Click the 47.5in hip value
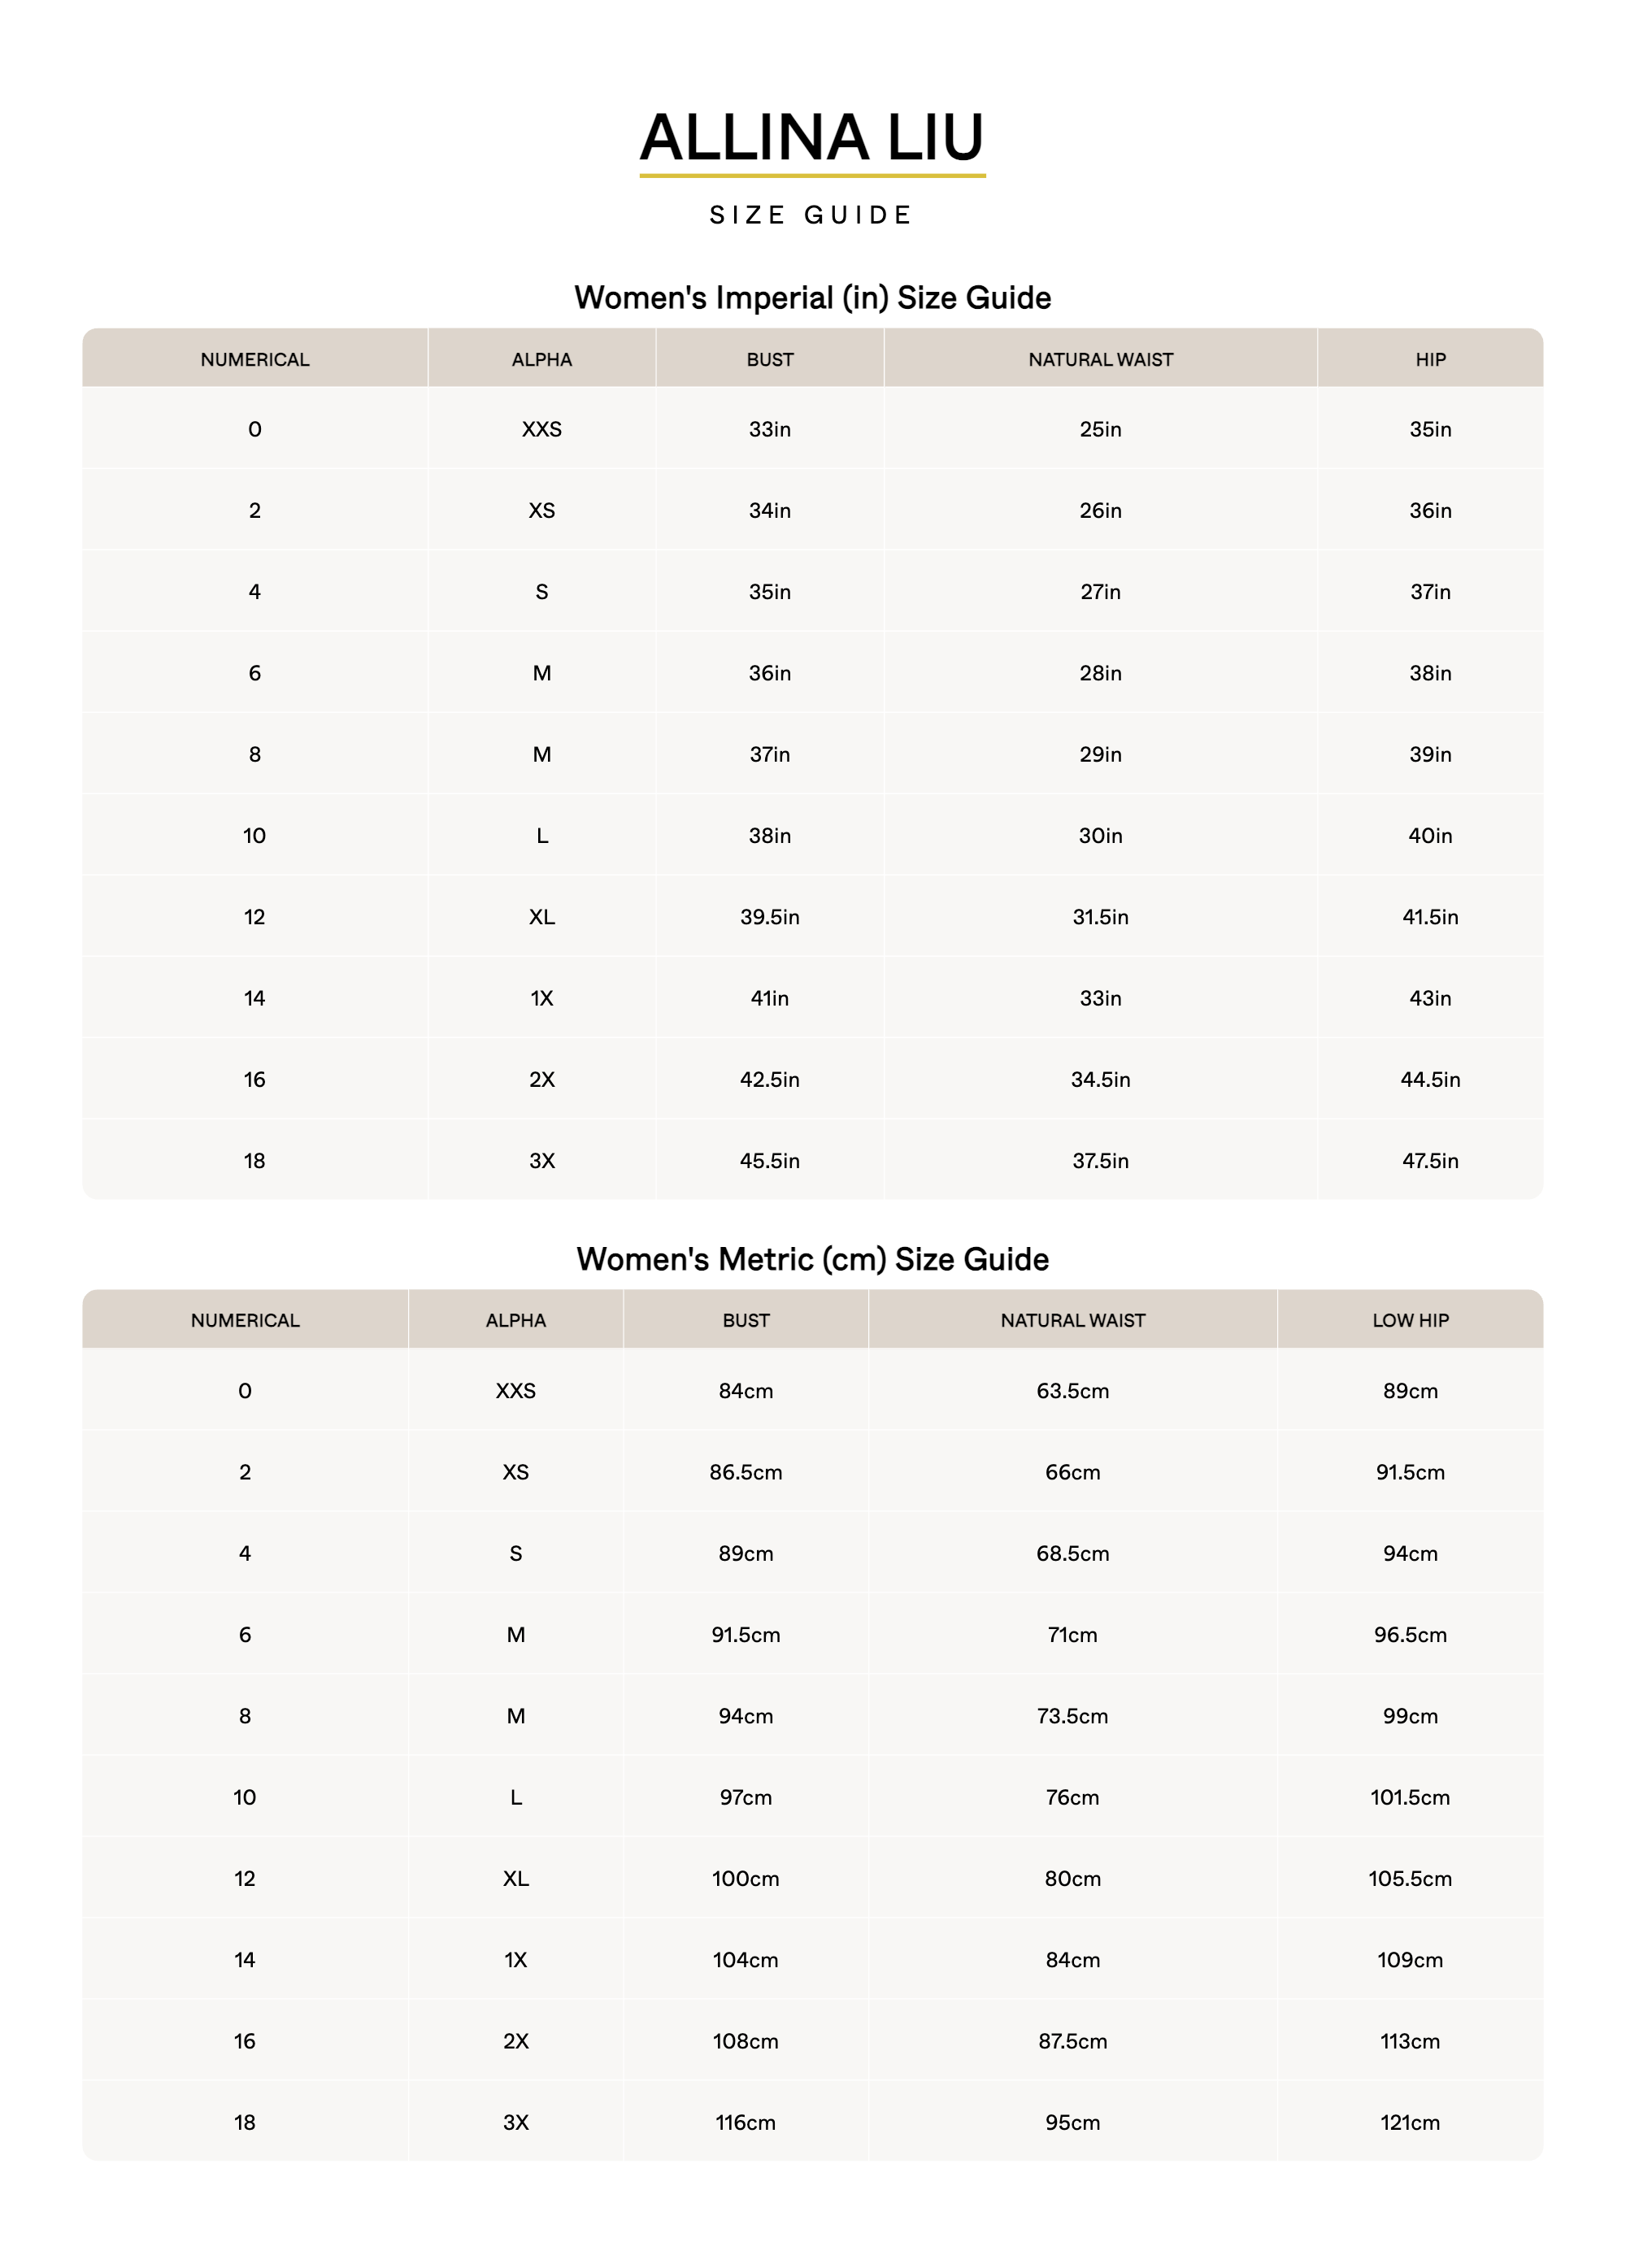The image size is (1626, 2268). click(1430, 1161)
